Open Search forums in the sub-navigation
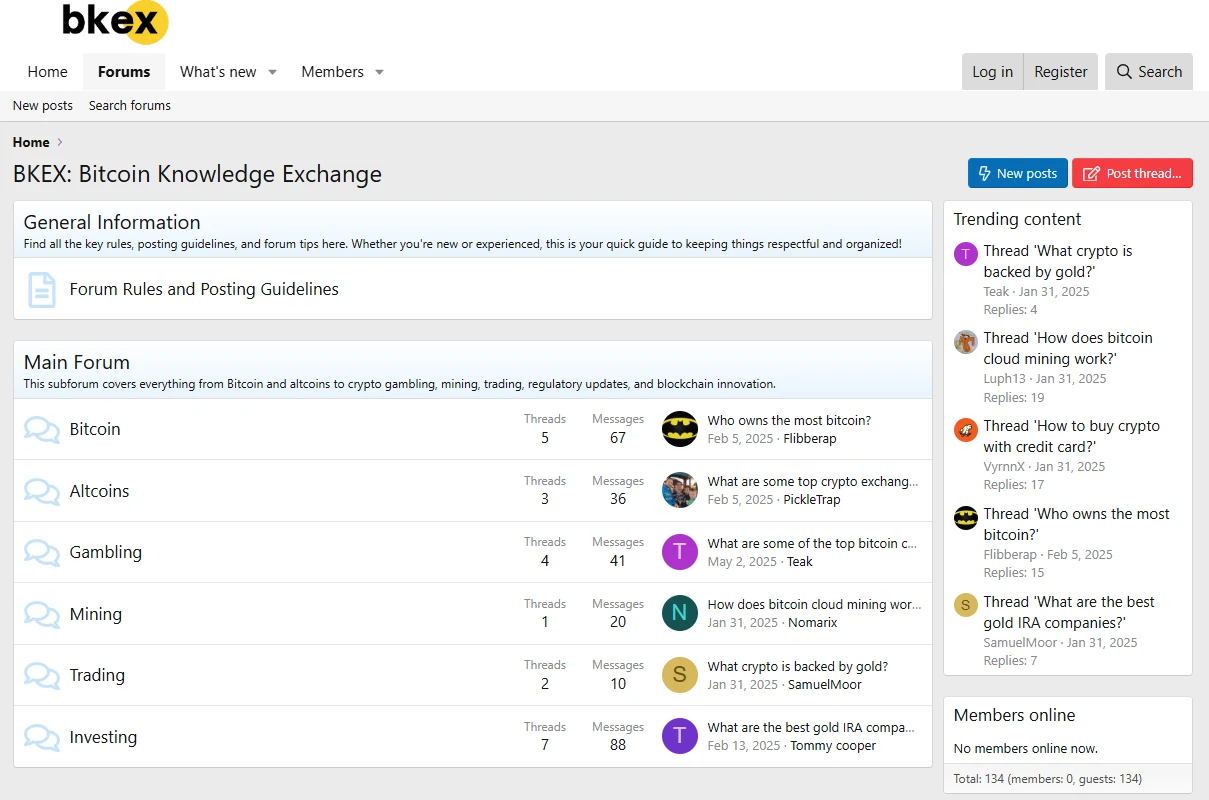 click(x=130, y=105)
